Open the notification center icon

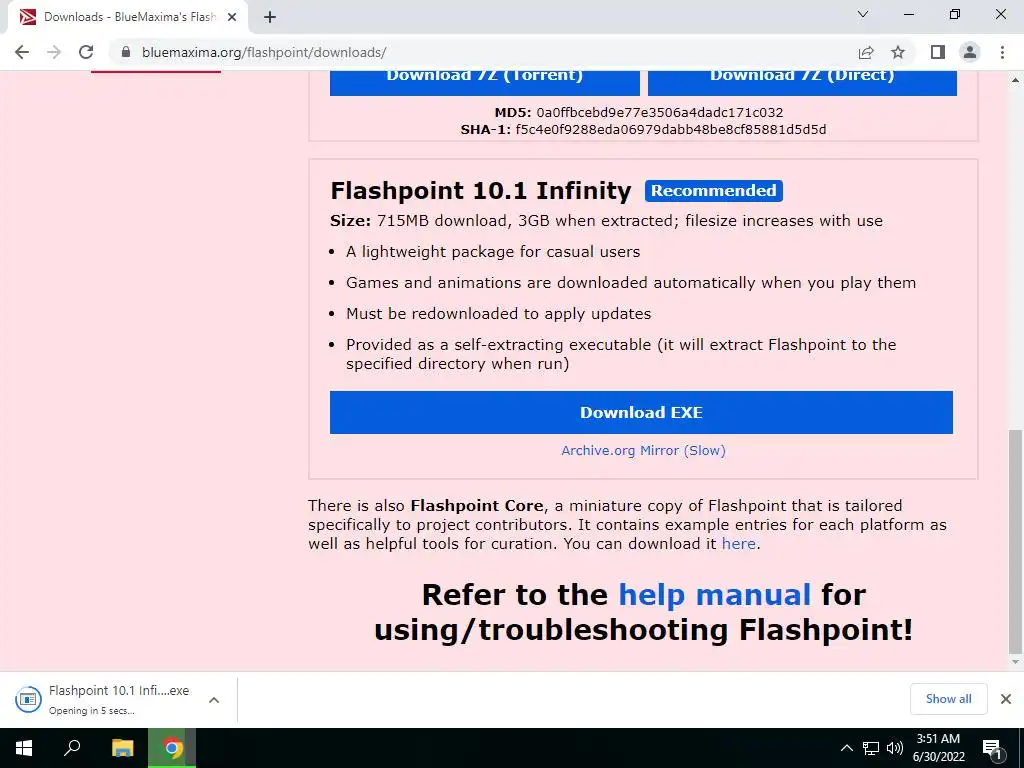coord(992,748)
